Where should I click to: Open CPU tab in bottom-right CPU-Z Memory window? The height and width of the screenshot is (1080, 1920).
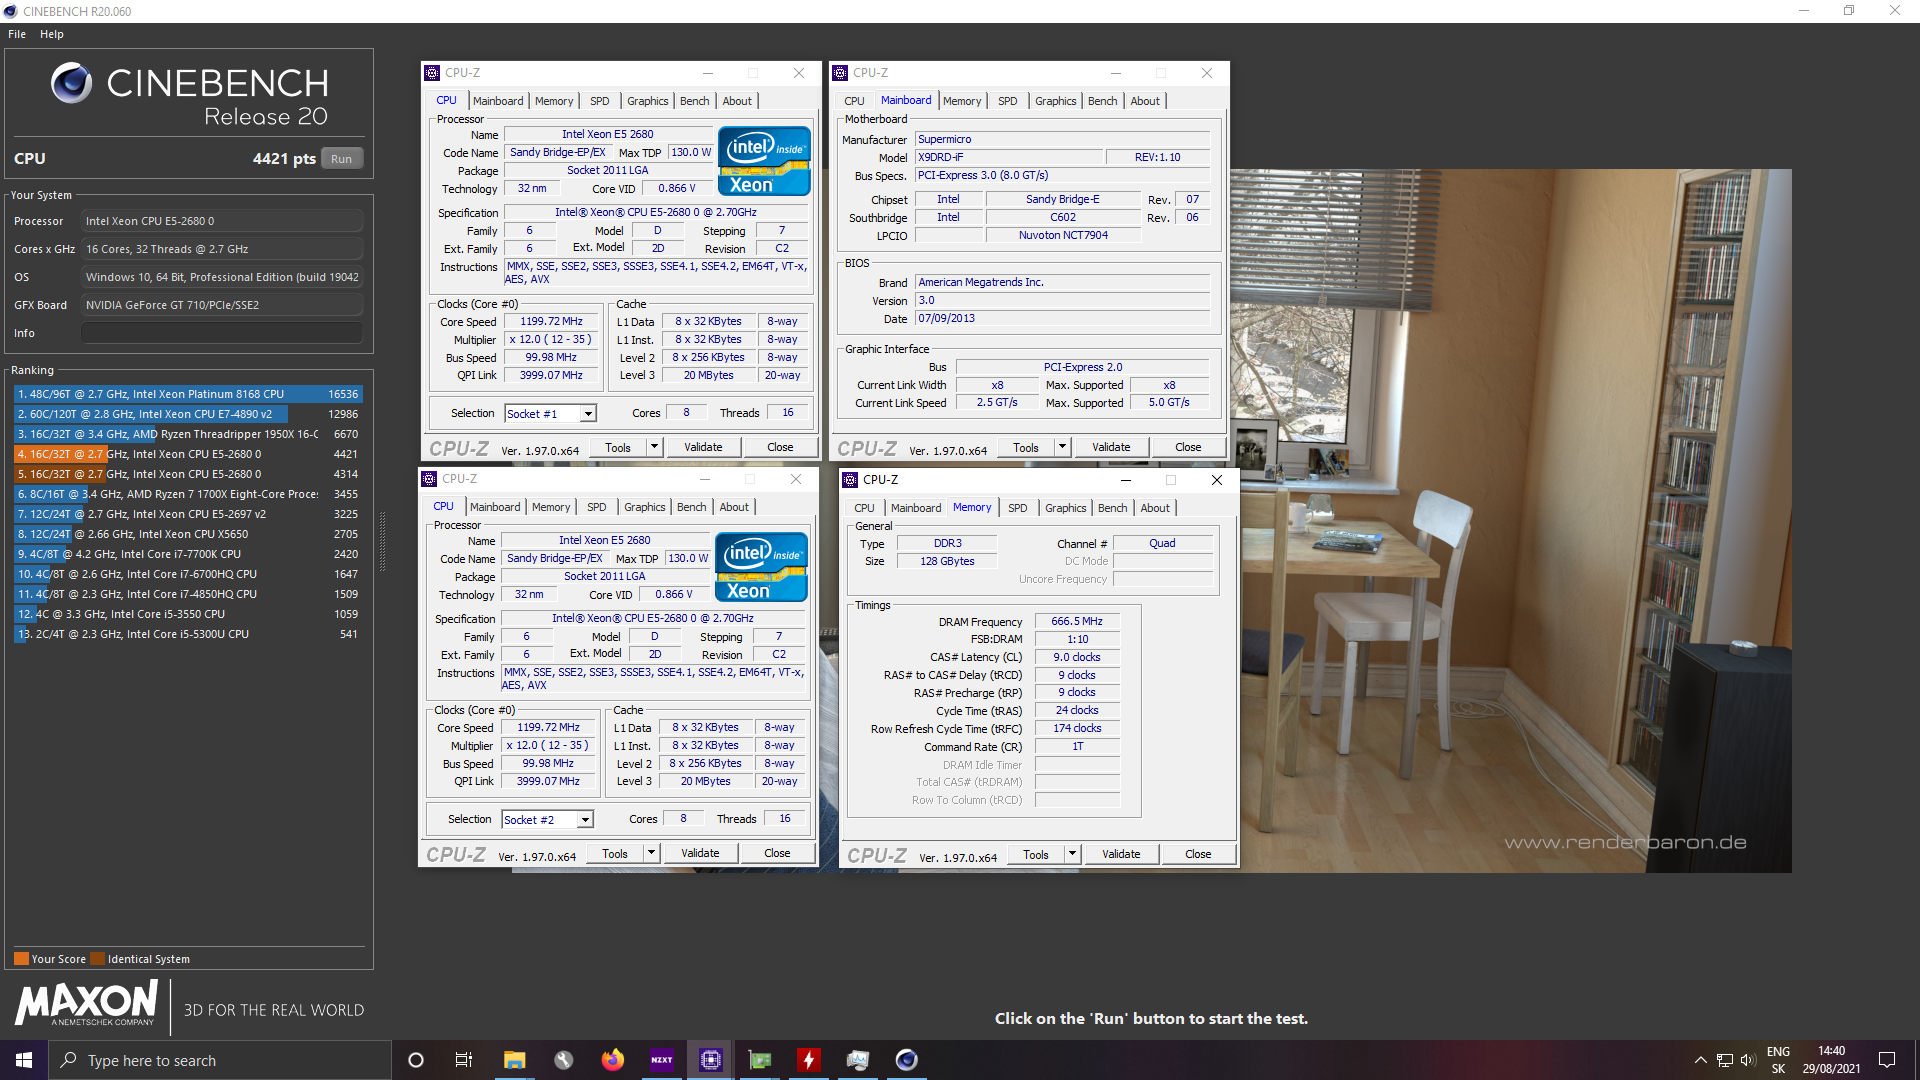coord(864,508)
